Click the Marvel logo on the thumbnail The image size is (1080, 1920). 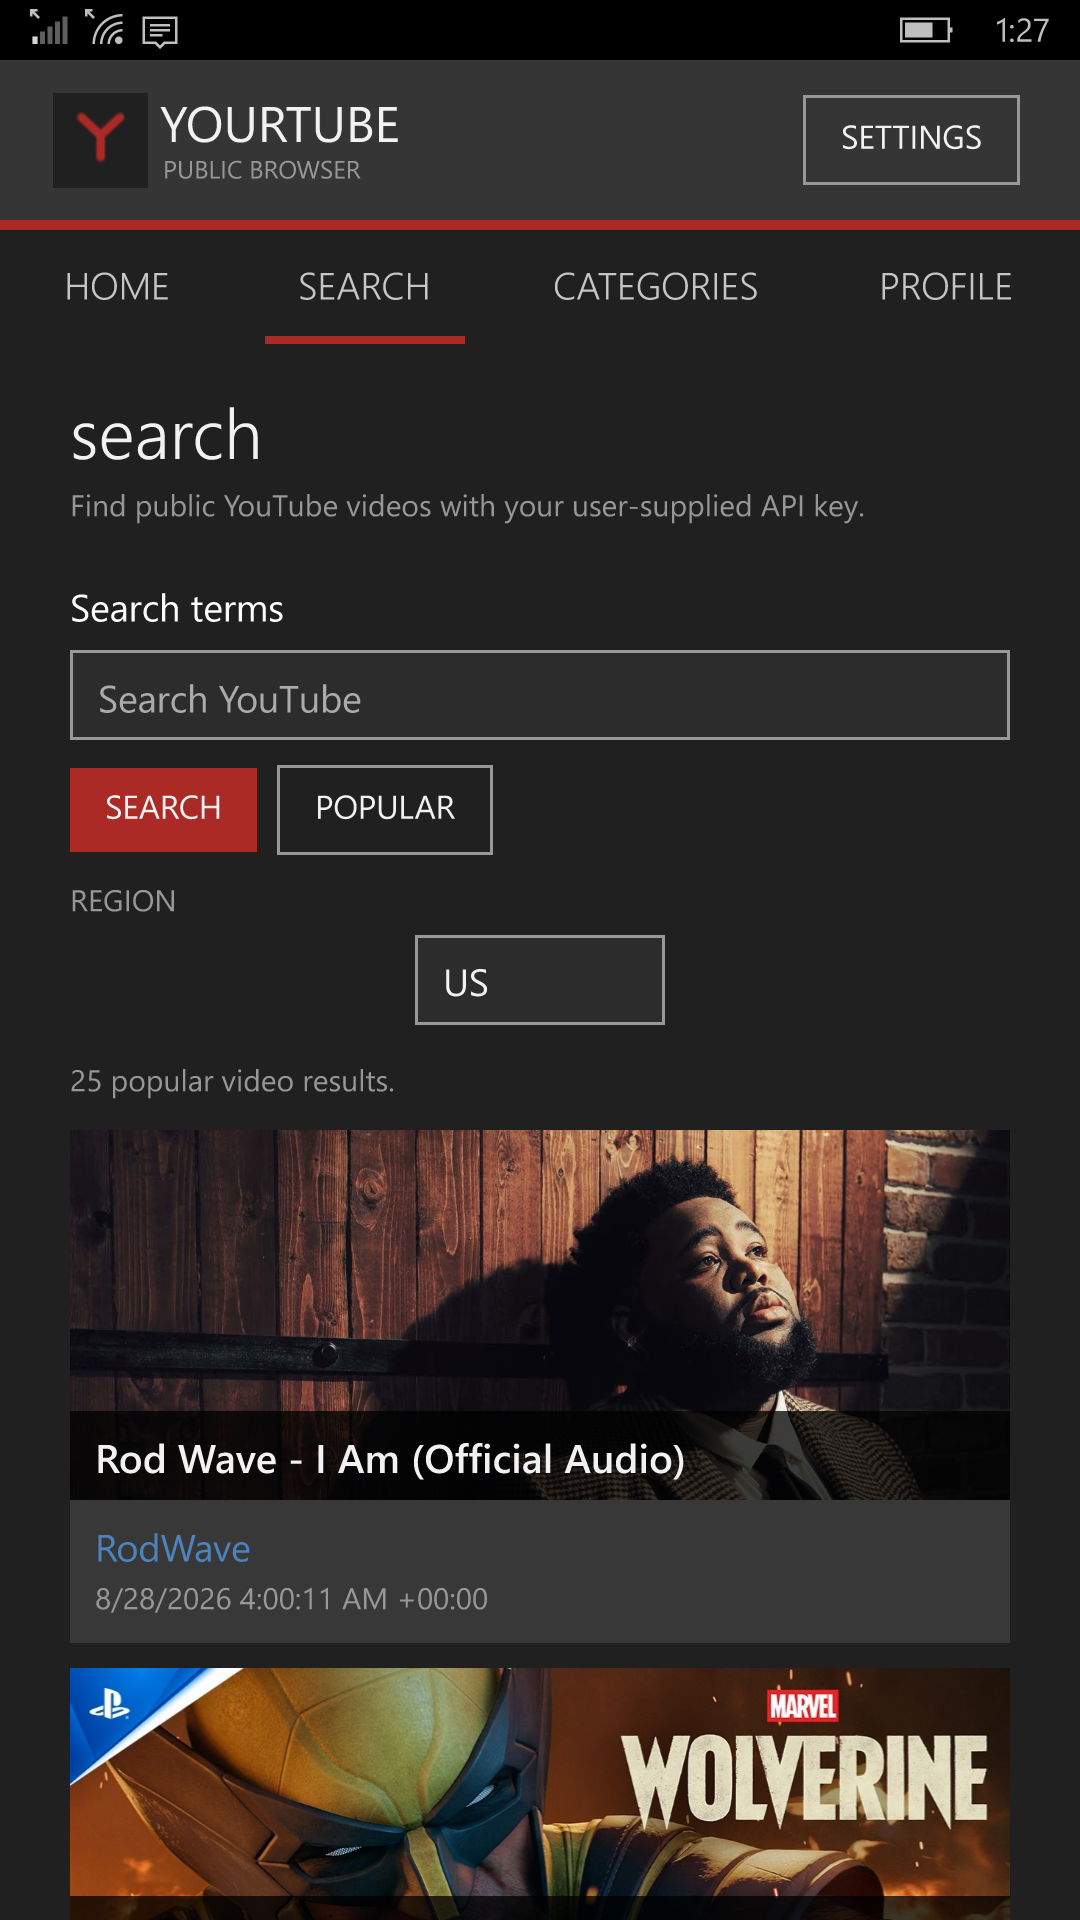tap(802, 1705)
